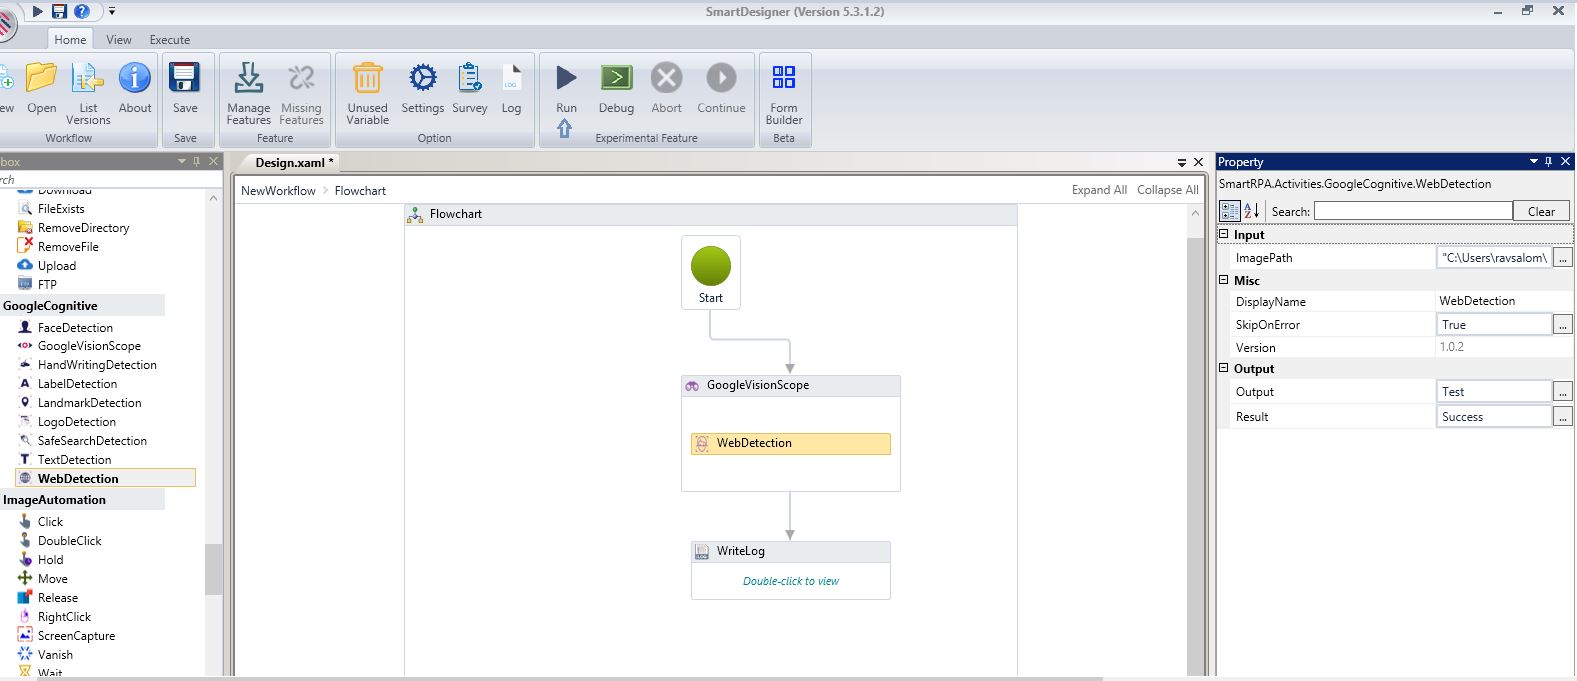Open Manage Features
Viewport: 1577px width, 681px height.
tap(248, 78)
